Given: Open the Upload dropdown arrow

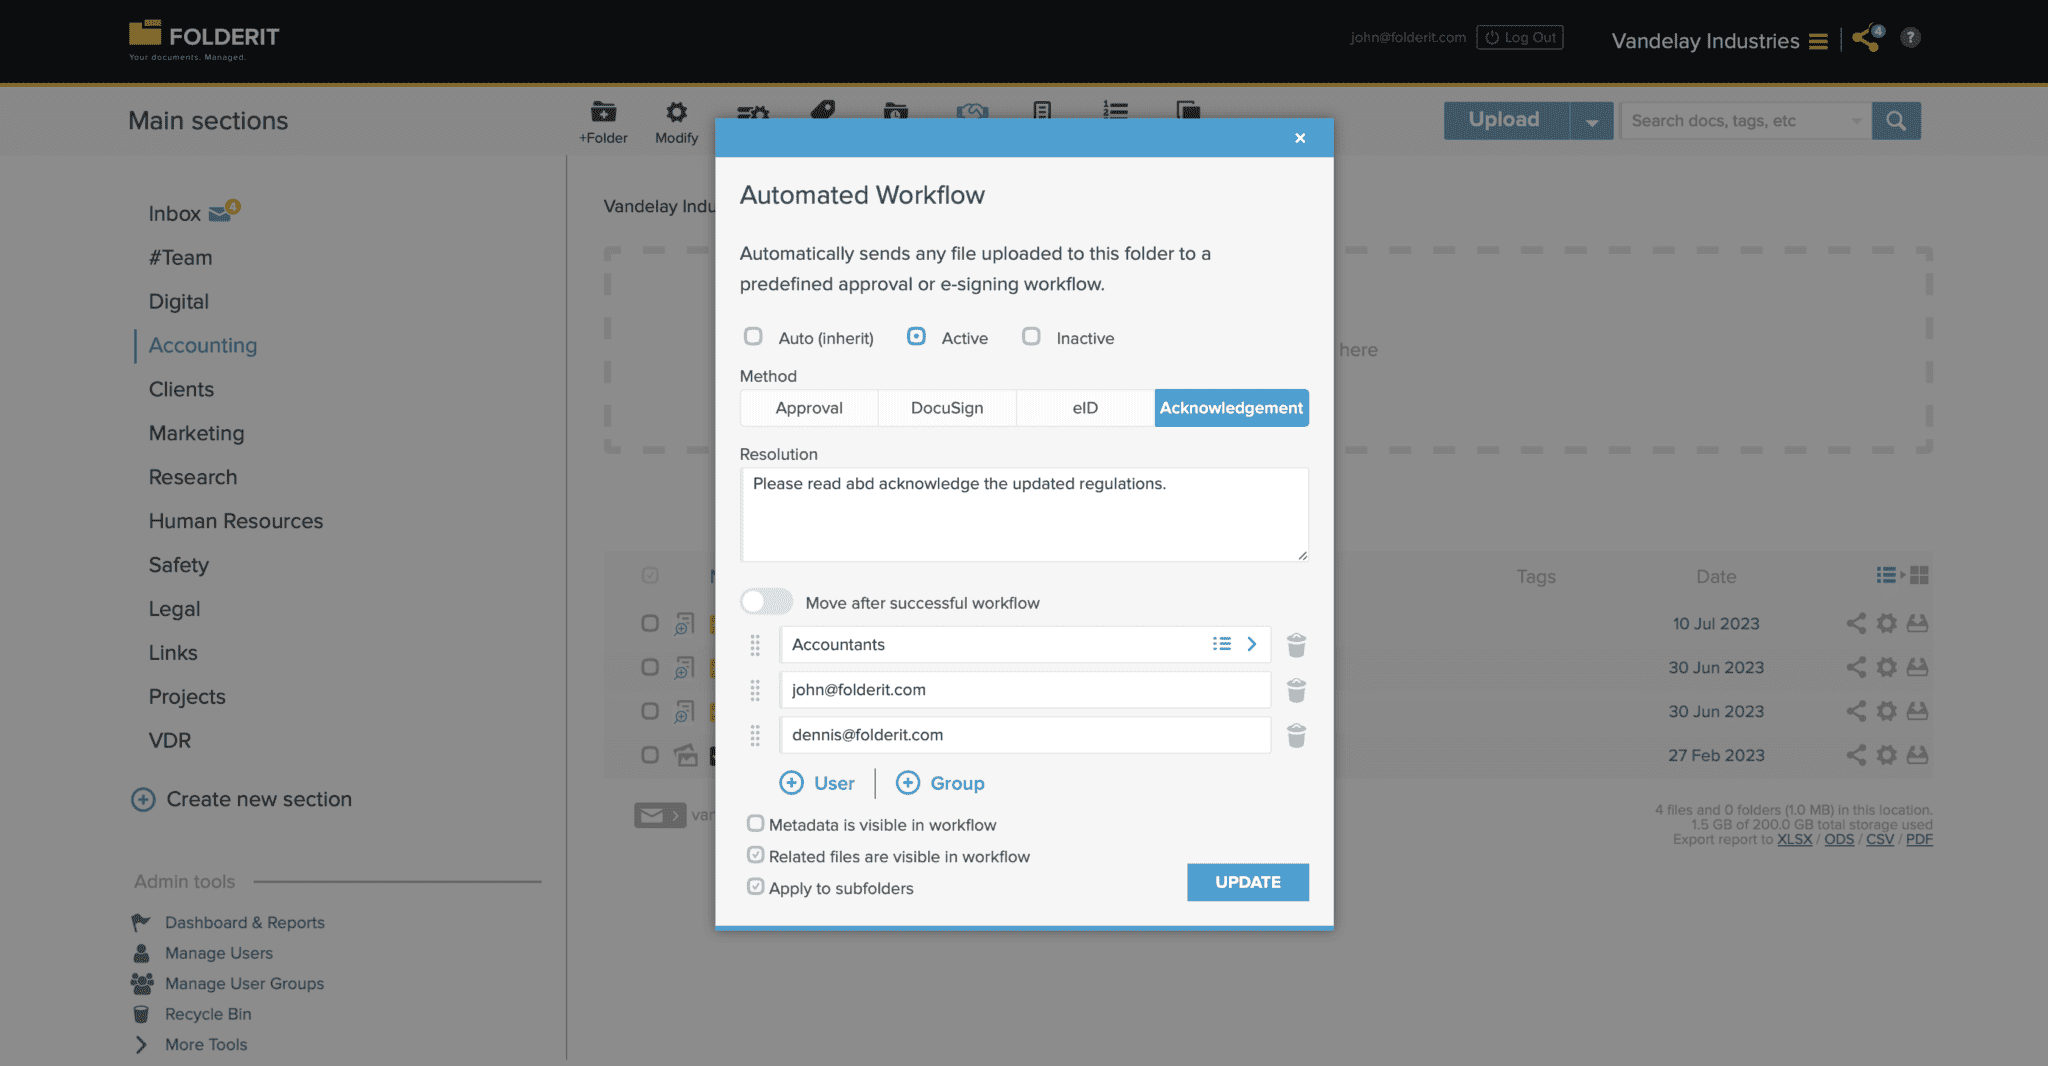Looking at the screenshot, I should [1592, 121].
